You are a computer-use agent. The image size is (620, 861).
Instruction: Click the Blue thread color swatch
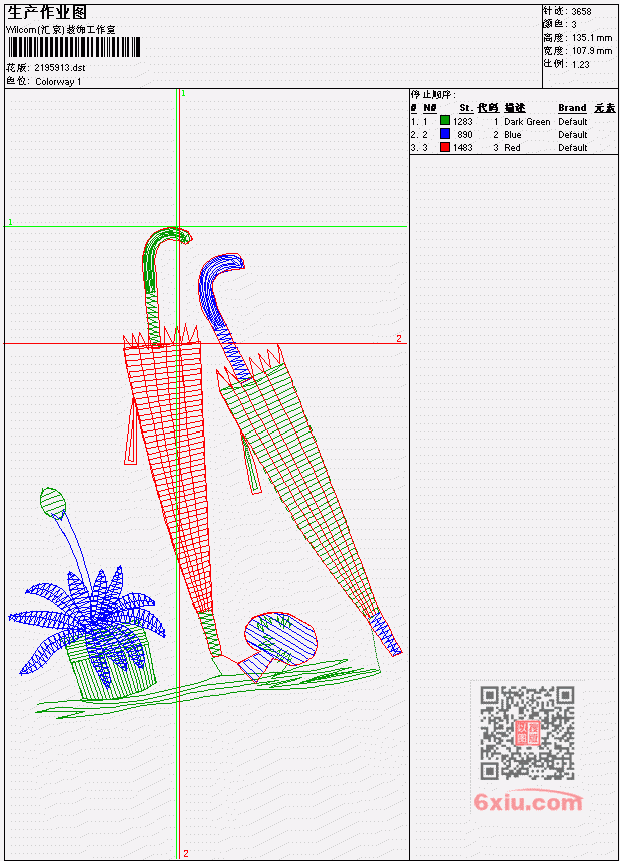pos(445,134)
